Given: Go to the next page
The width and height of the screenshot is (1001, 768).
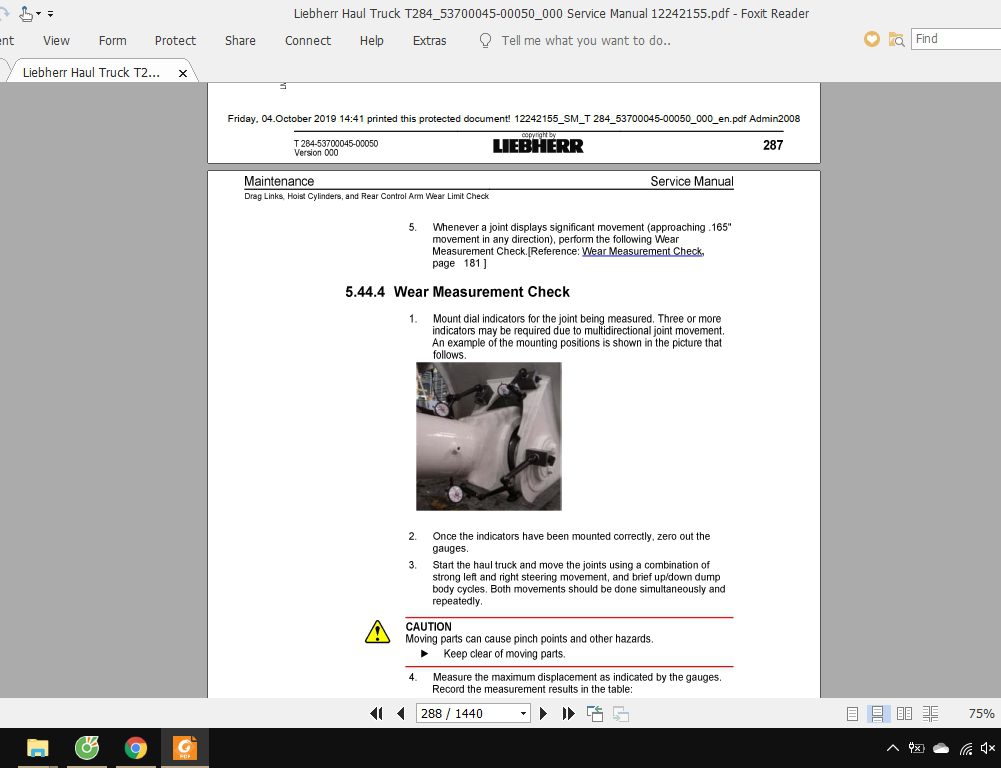Looking at the screenshot, I should [x=543, y=714].
